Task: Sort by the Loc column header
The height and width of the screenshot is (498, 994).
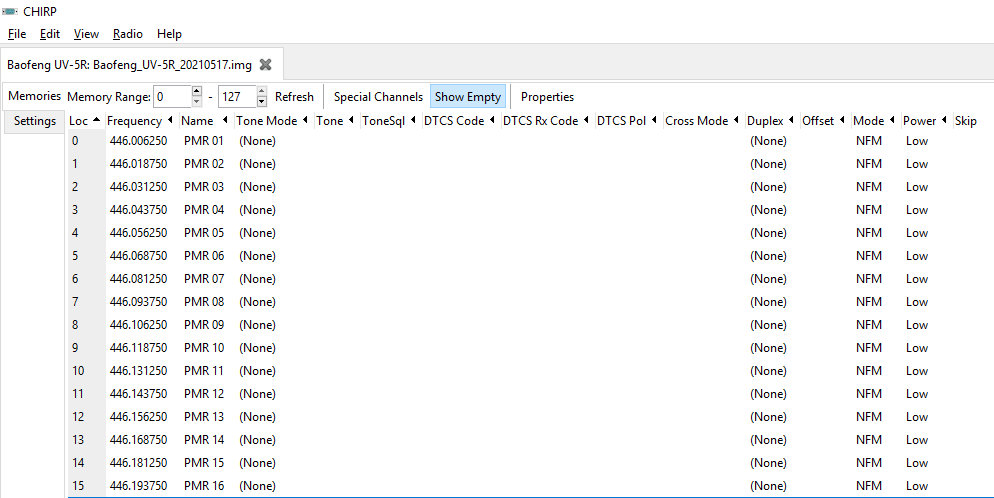Action: point(85,120)
